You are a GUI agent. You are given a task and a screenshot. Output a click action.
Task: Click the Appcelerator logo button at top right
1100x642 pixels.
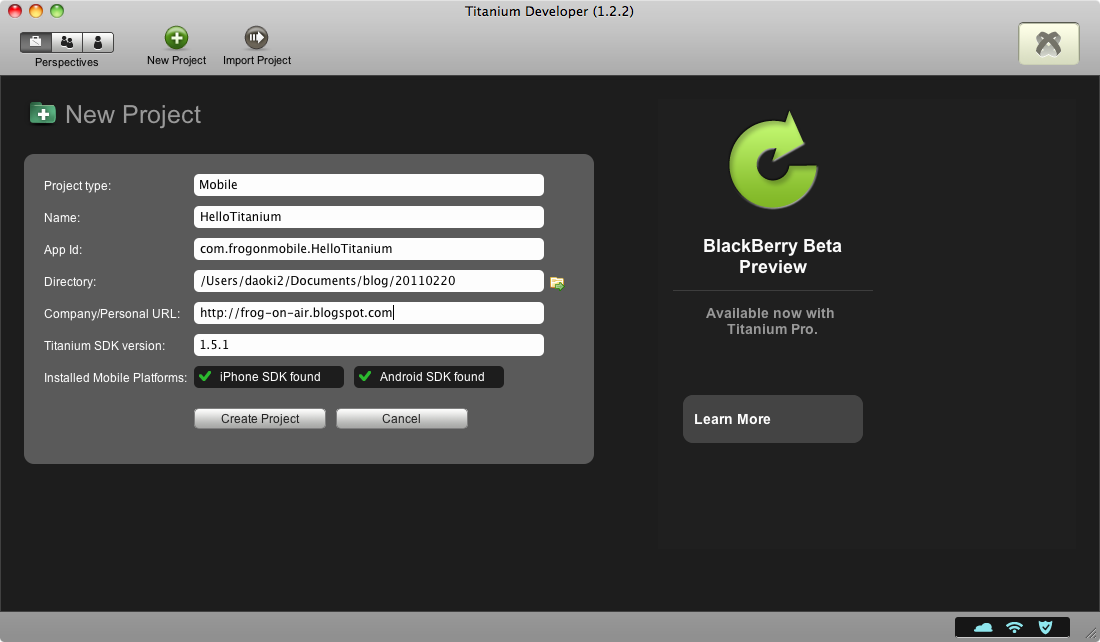point(1049,44)
